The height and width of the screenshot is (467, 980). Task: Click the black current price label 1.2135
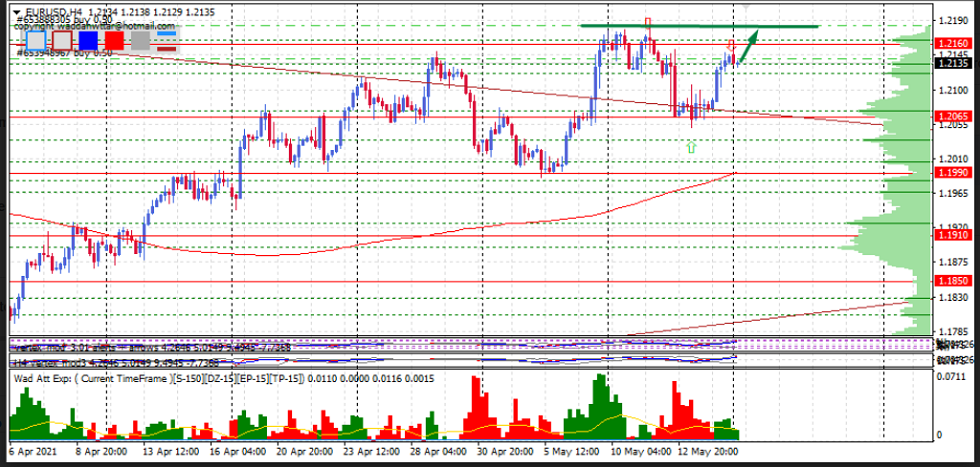(952, 63)
